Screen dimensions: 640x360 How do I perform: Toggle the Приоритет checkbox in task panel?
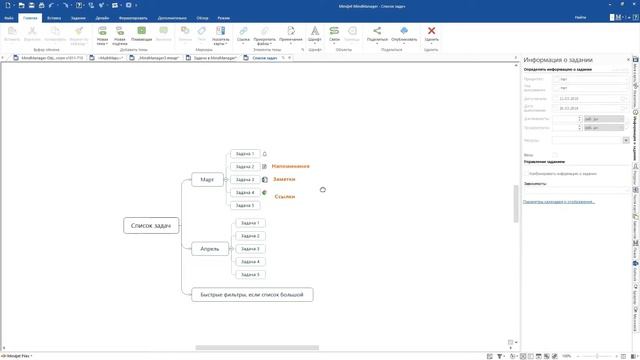pyautogui.click(x=556, y=79)
